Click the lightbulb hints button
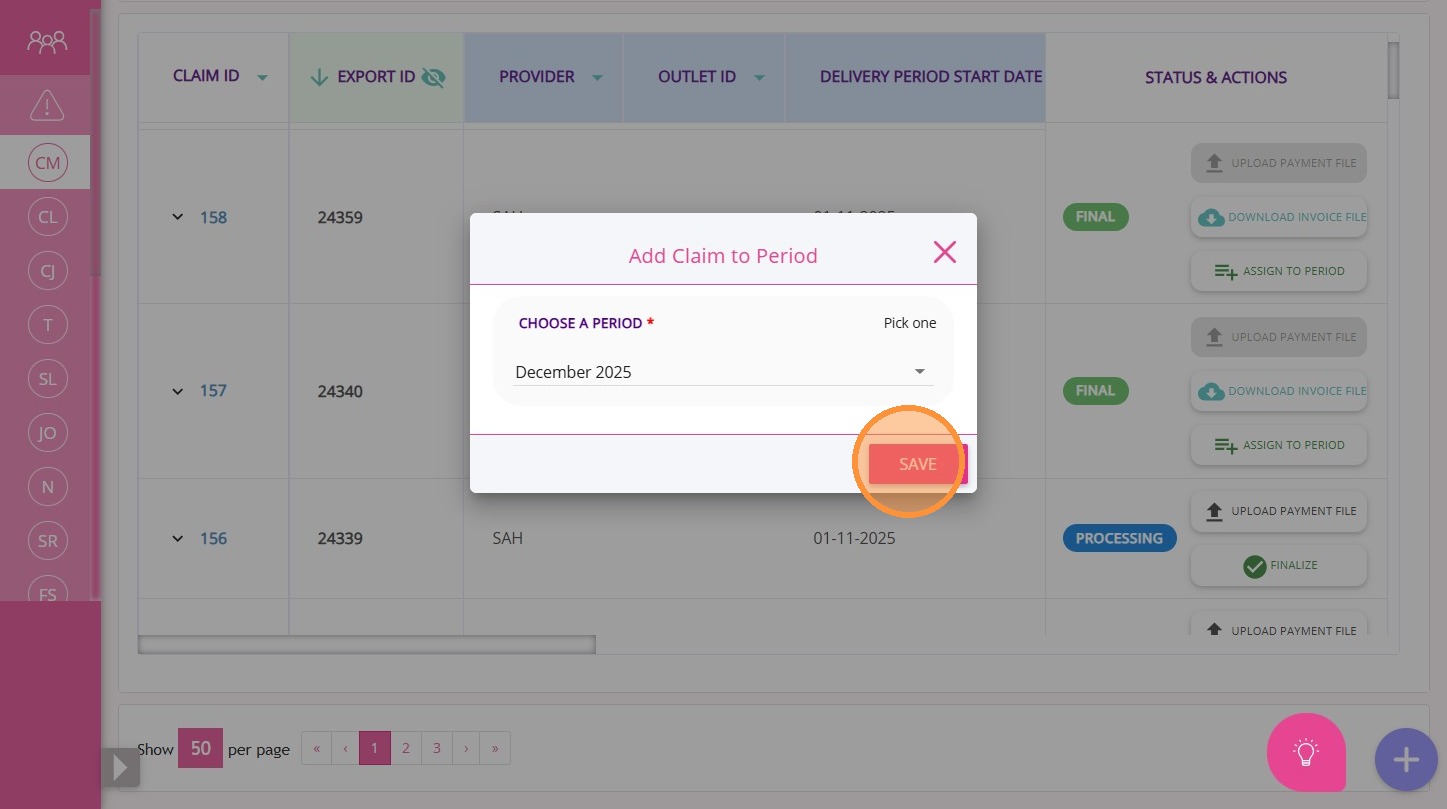Image resolution: width=1447 pixels, height=809 pixels. [x=1306, y=753]
